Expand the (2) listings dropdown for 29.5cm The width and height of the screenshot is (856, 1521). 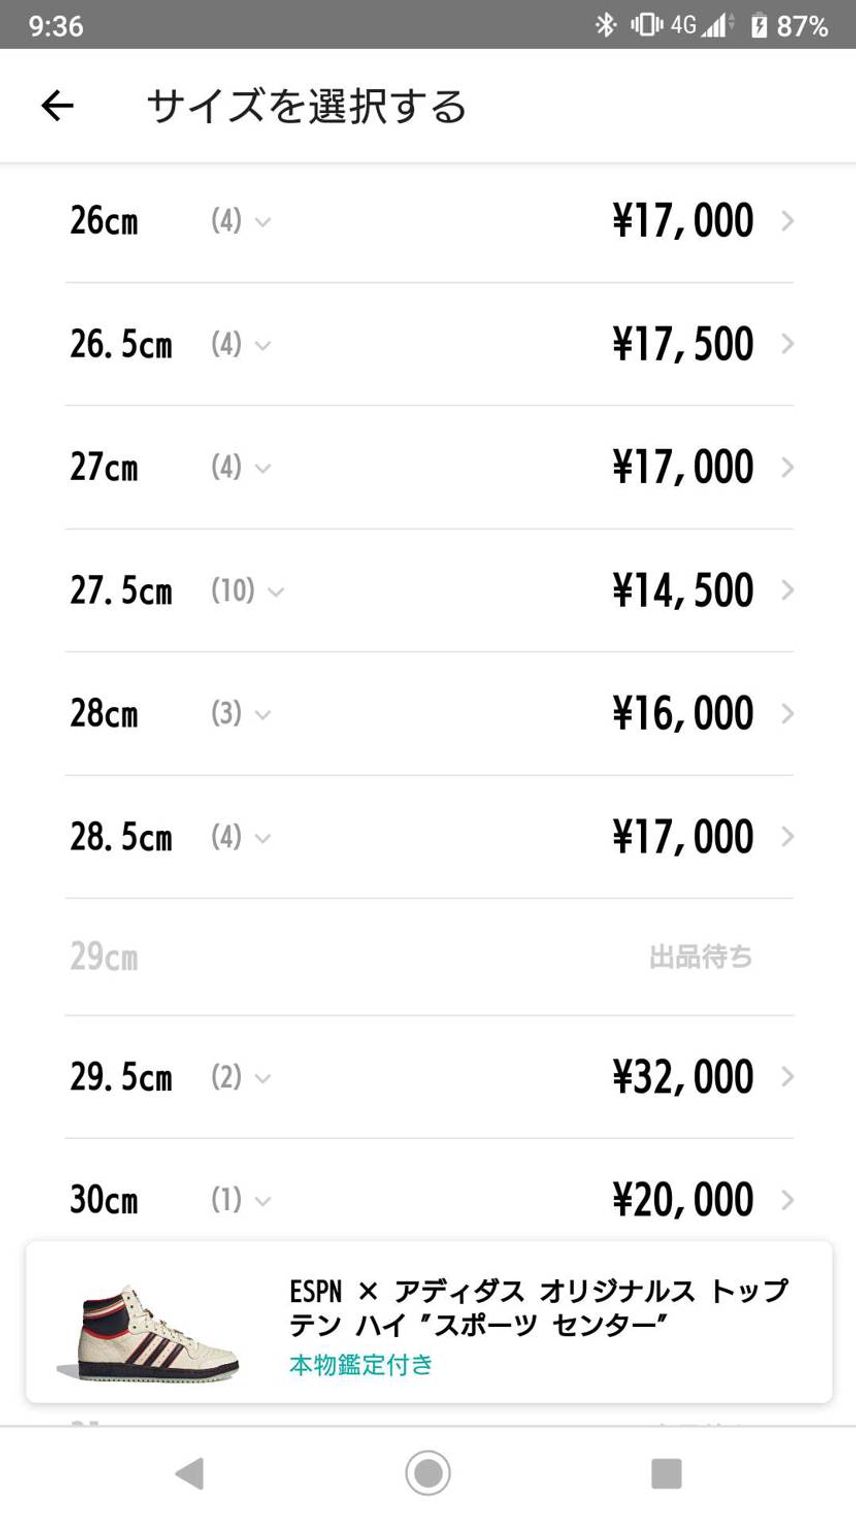click(240, 1077)
